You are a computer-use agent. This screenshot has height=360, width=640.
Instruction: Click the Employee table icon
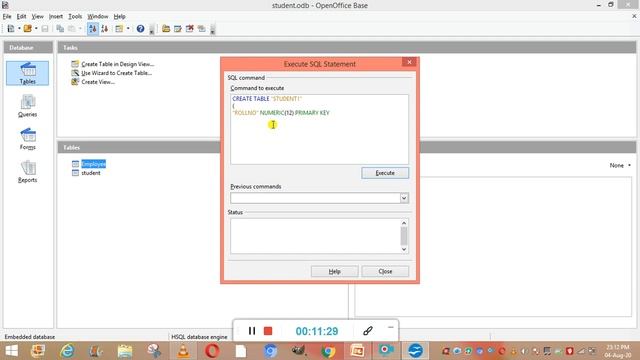tap(75, 164)
